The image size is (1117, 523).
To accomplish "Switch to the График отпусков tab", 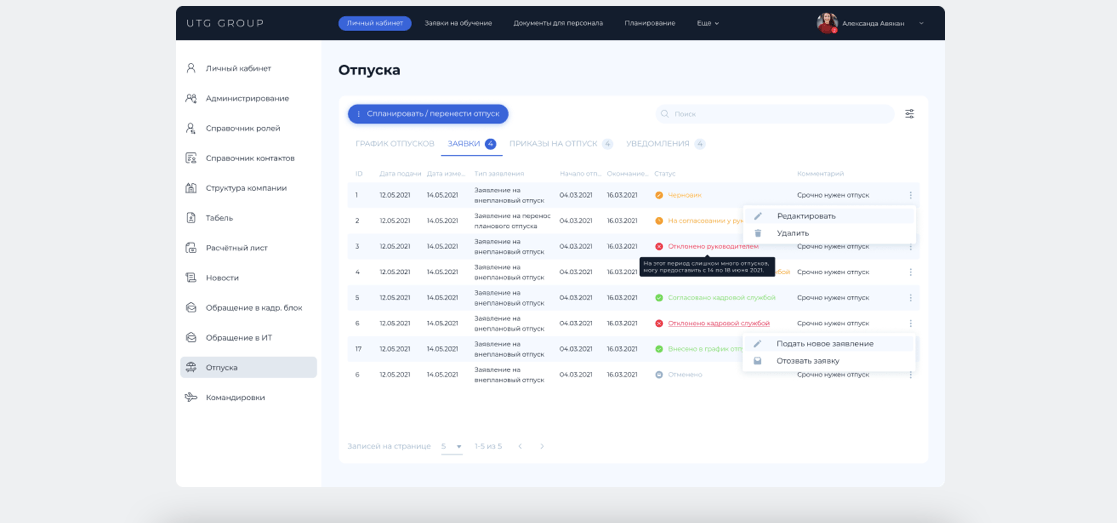I will click(394, 144).
